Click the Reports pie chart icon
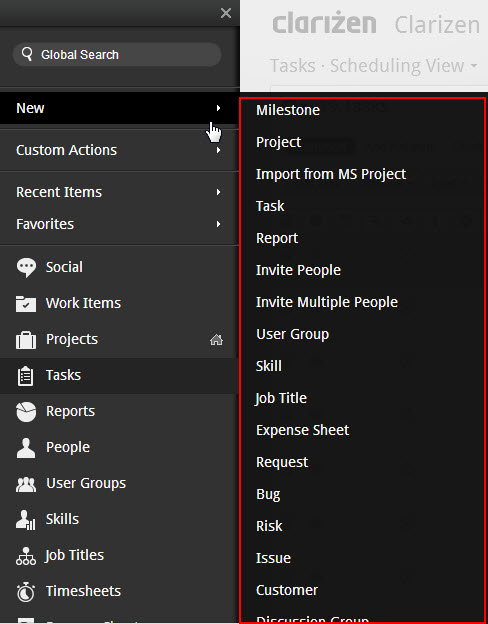Viewport: 488px width, 624px height. 26,411
